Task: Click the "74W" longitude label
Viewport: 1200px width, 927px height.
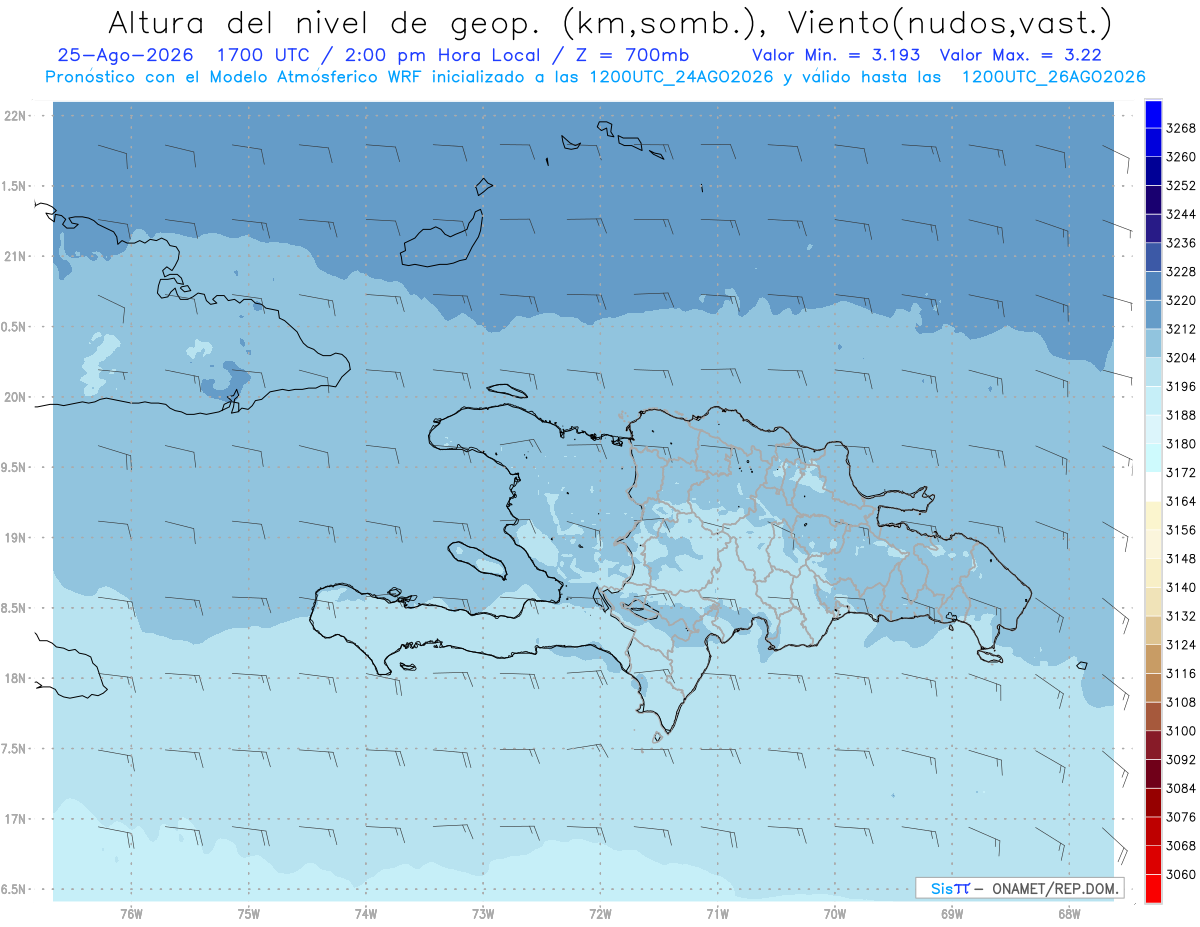Action: click(366, 913)
